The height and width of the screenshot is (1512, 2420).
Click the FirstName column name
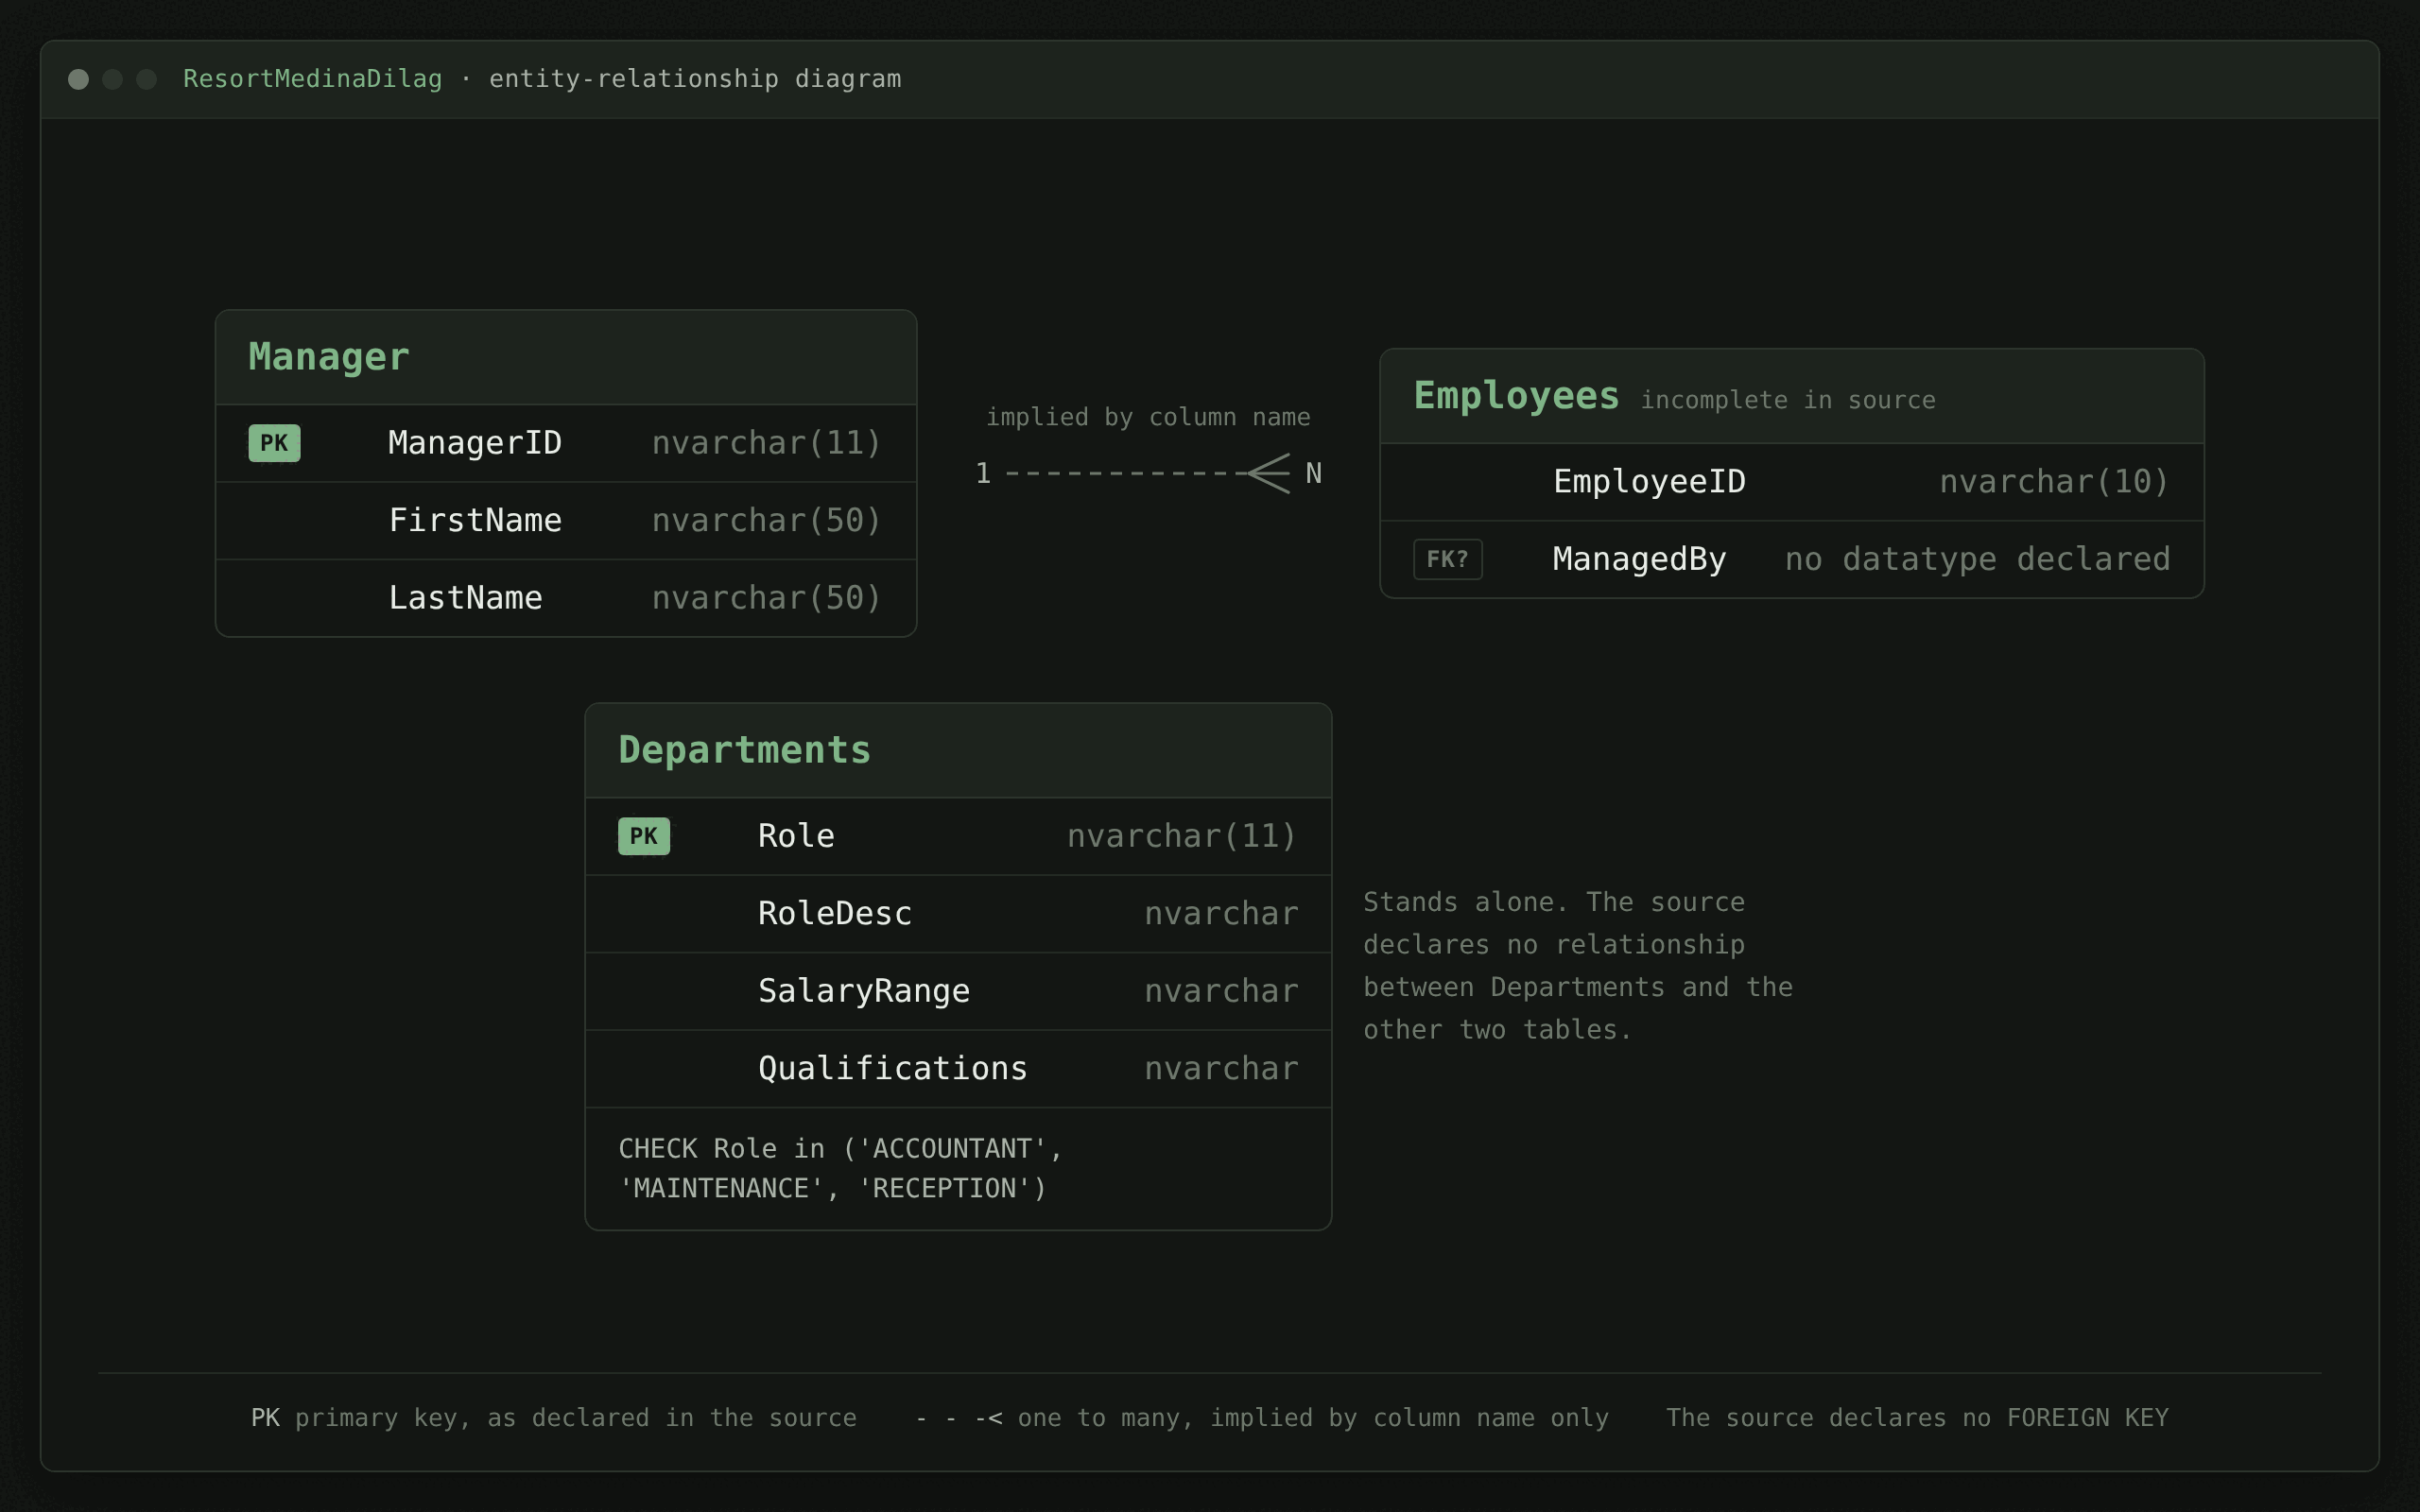(475, 520)
